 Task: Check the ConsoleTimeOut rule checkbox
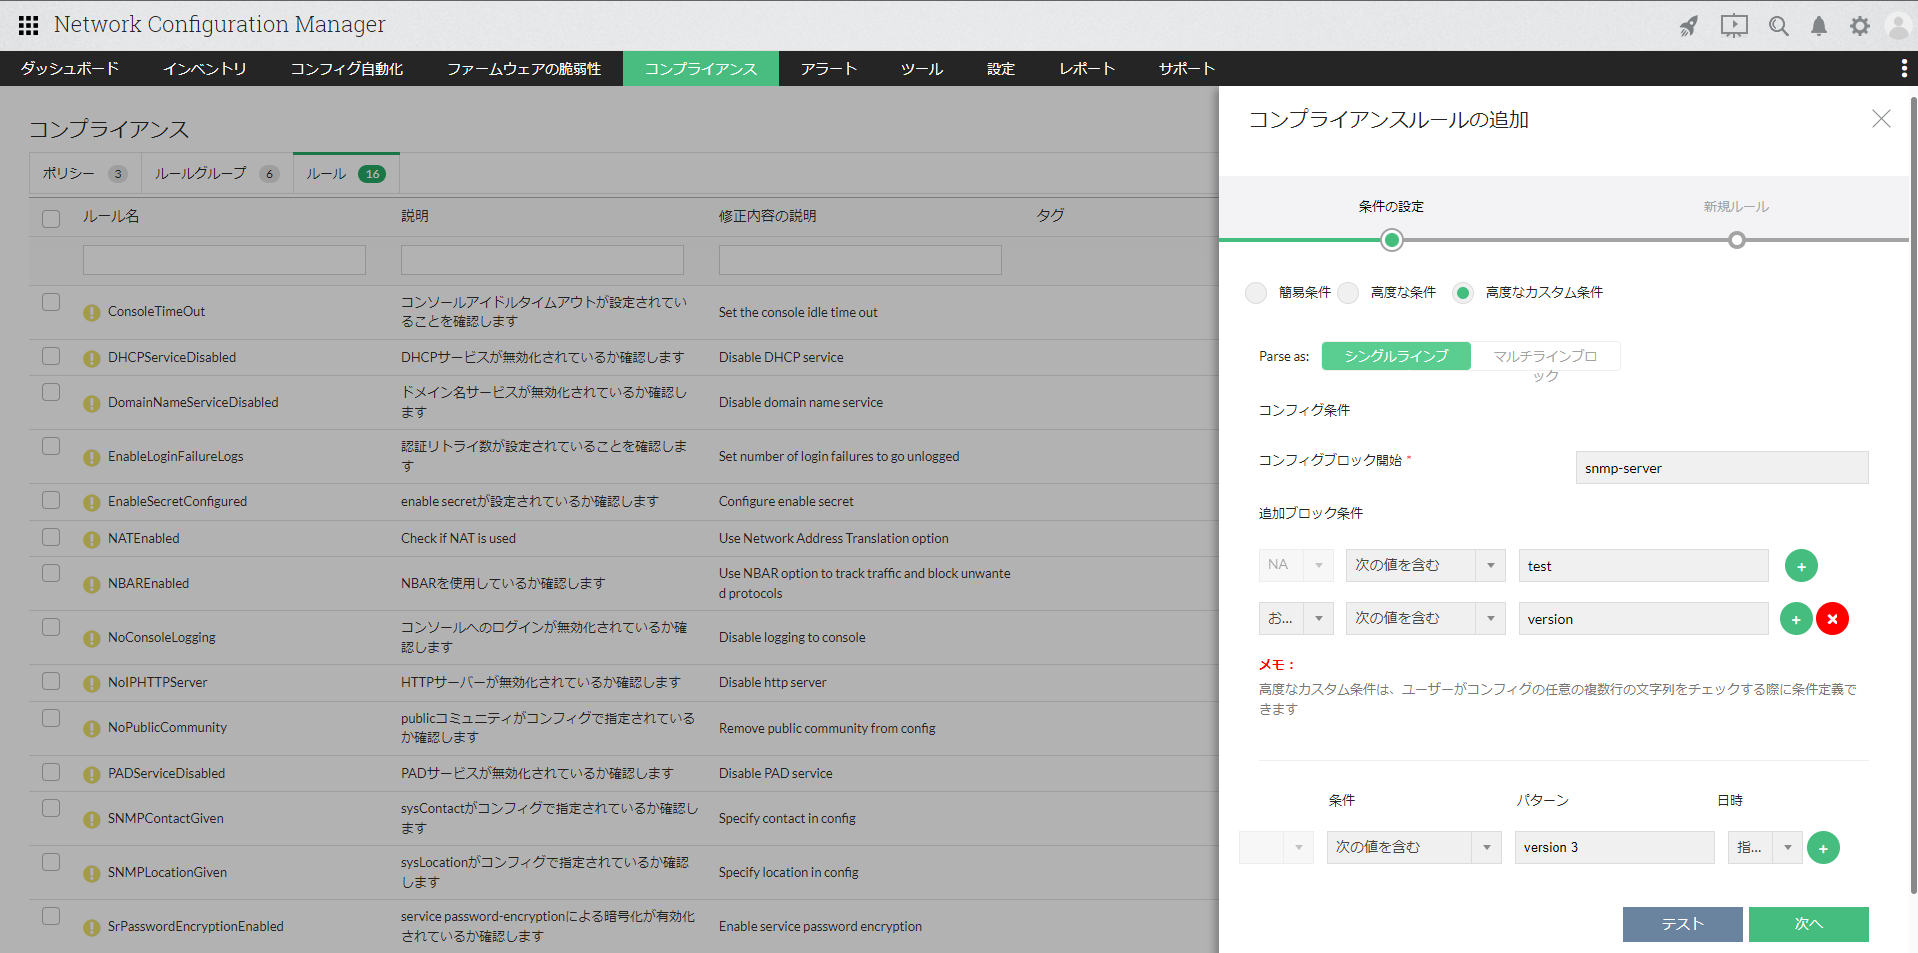(51, 302)
